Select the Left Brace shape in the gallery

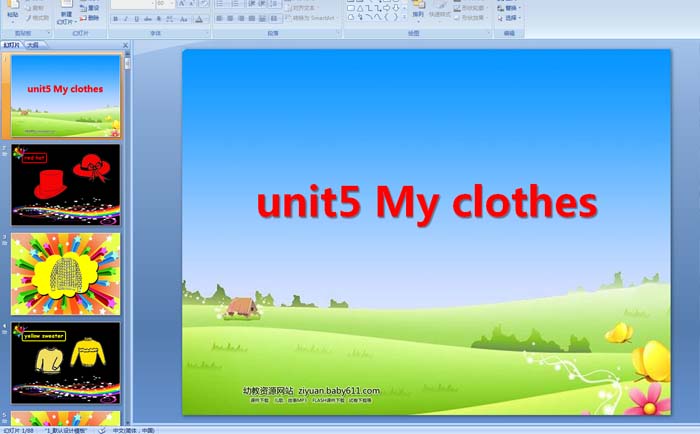pos(387,17)
